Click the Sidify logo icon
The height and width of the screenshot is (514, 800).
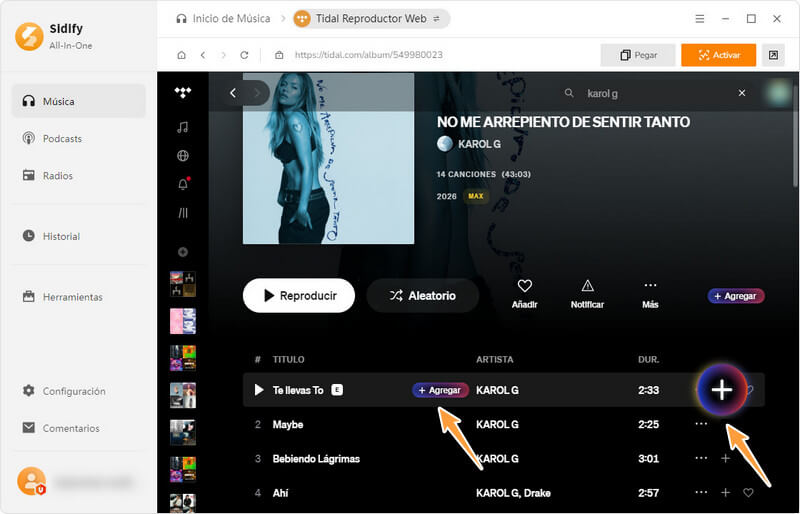point(29,36)
